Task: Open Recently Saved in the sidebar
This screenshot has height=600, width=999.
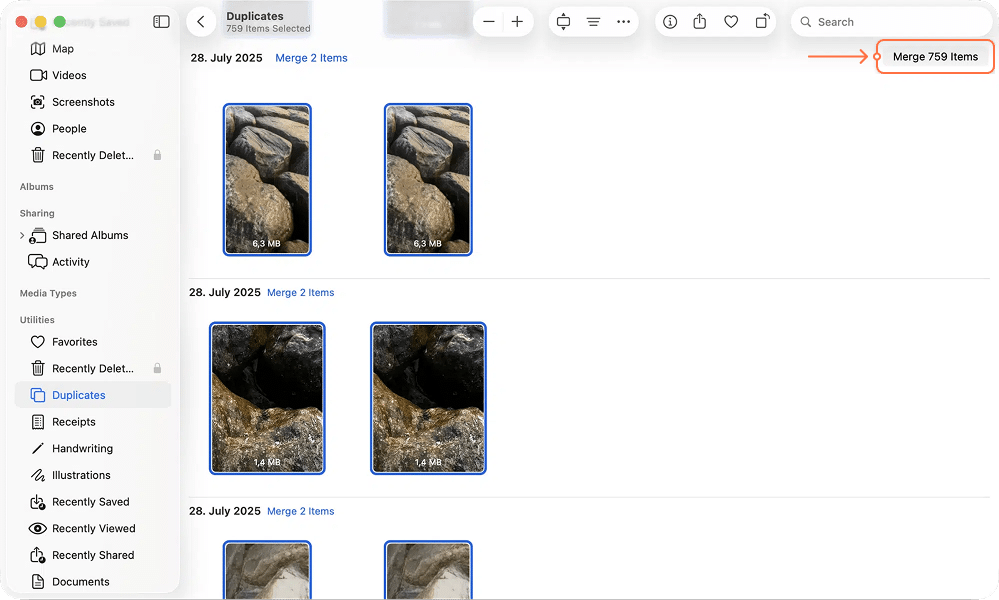Action: point(92,502)
